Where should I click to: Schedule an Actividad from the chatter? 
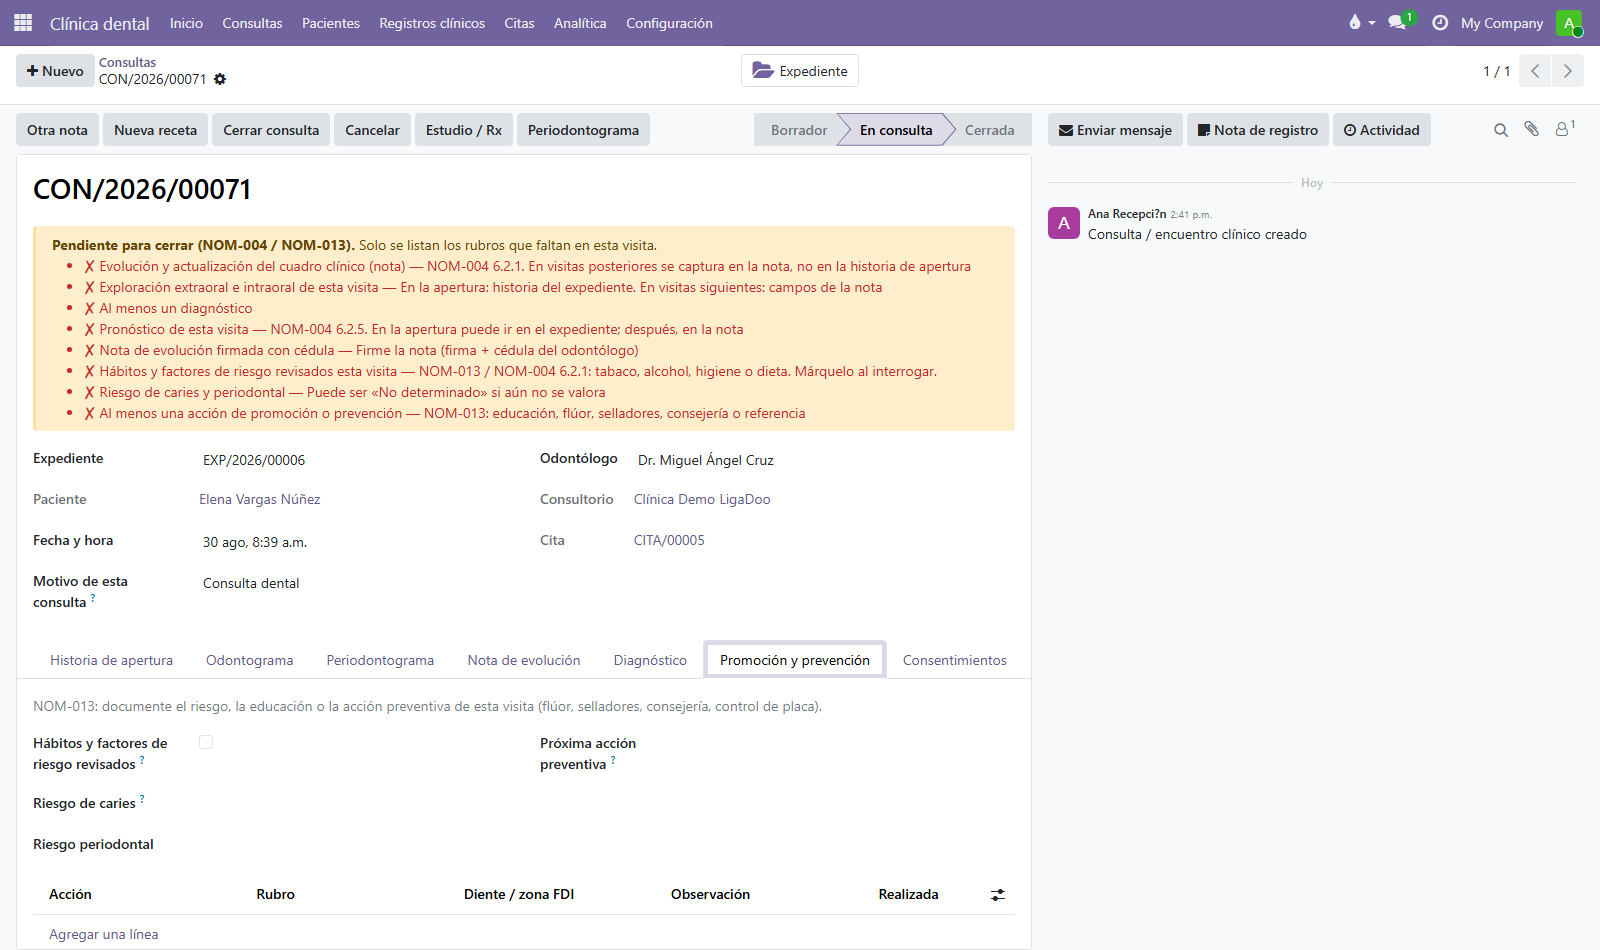pos(1382,130)
